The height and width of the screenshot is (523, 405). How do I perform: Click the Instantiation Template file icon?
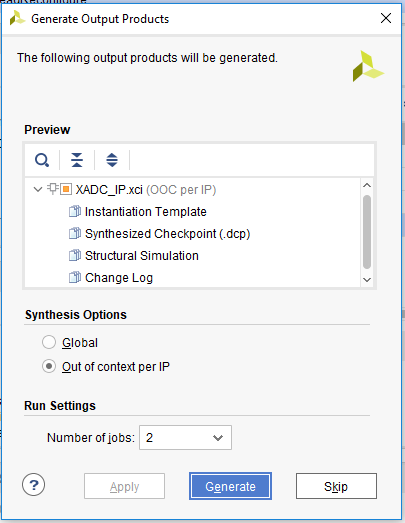pos(75,211)
